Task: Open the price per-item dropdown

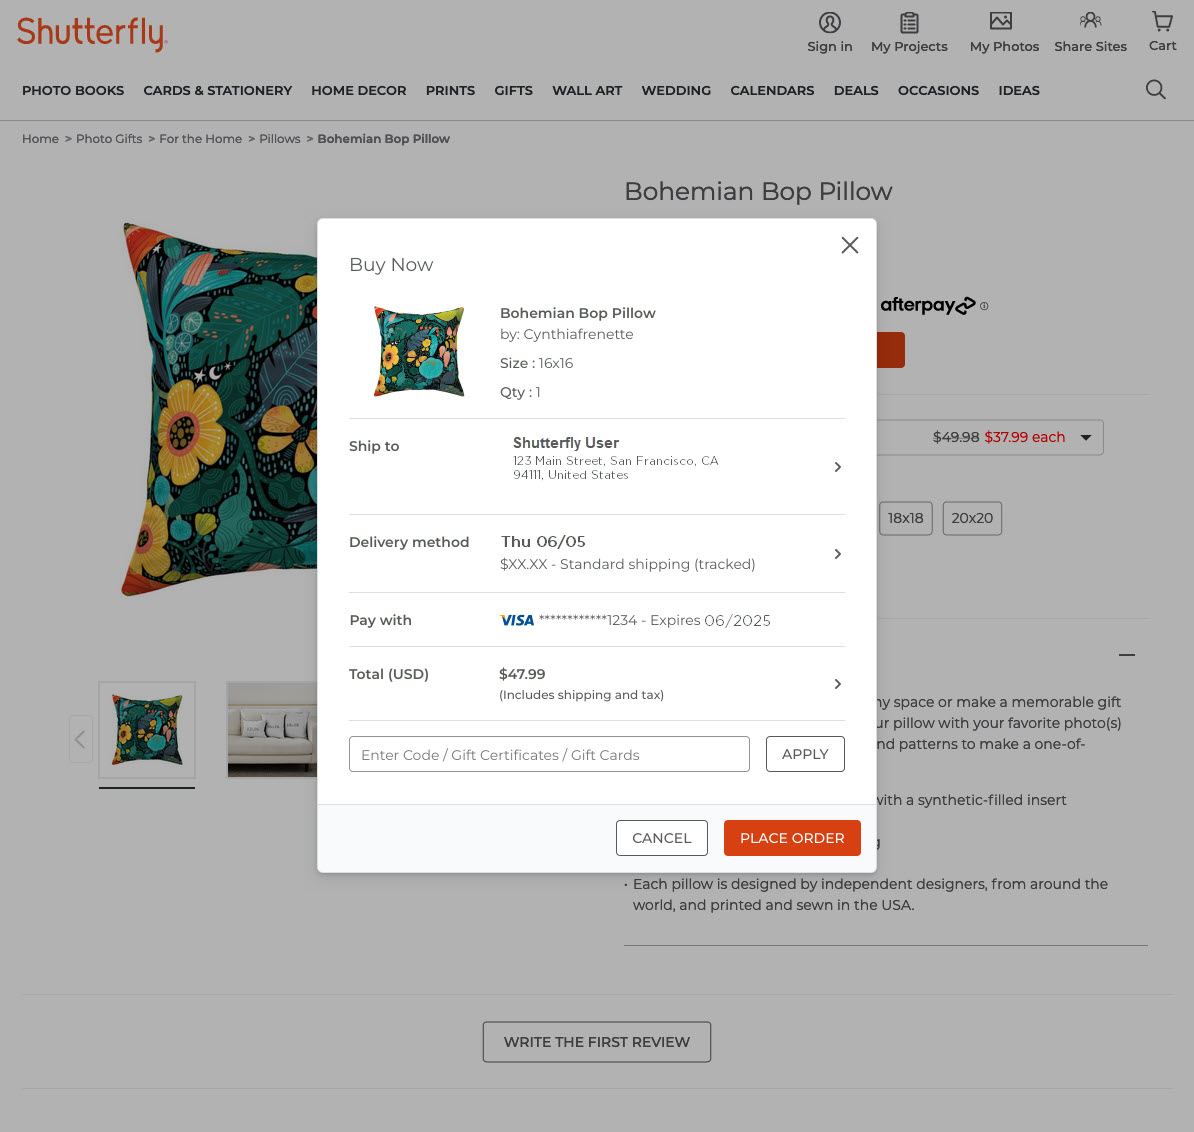Action: [x=1086, y=437]
